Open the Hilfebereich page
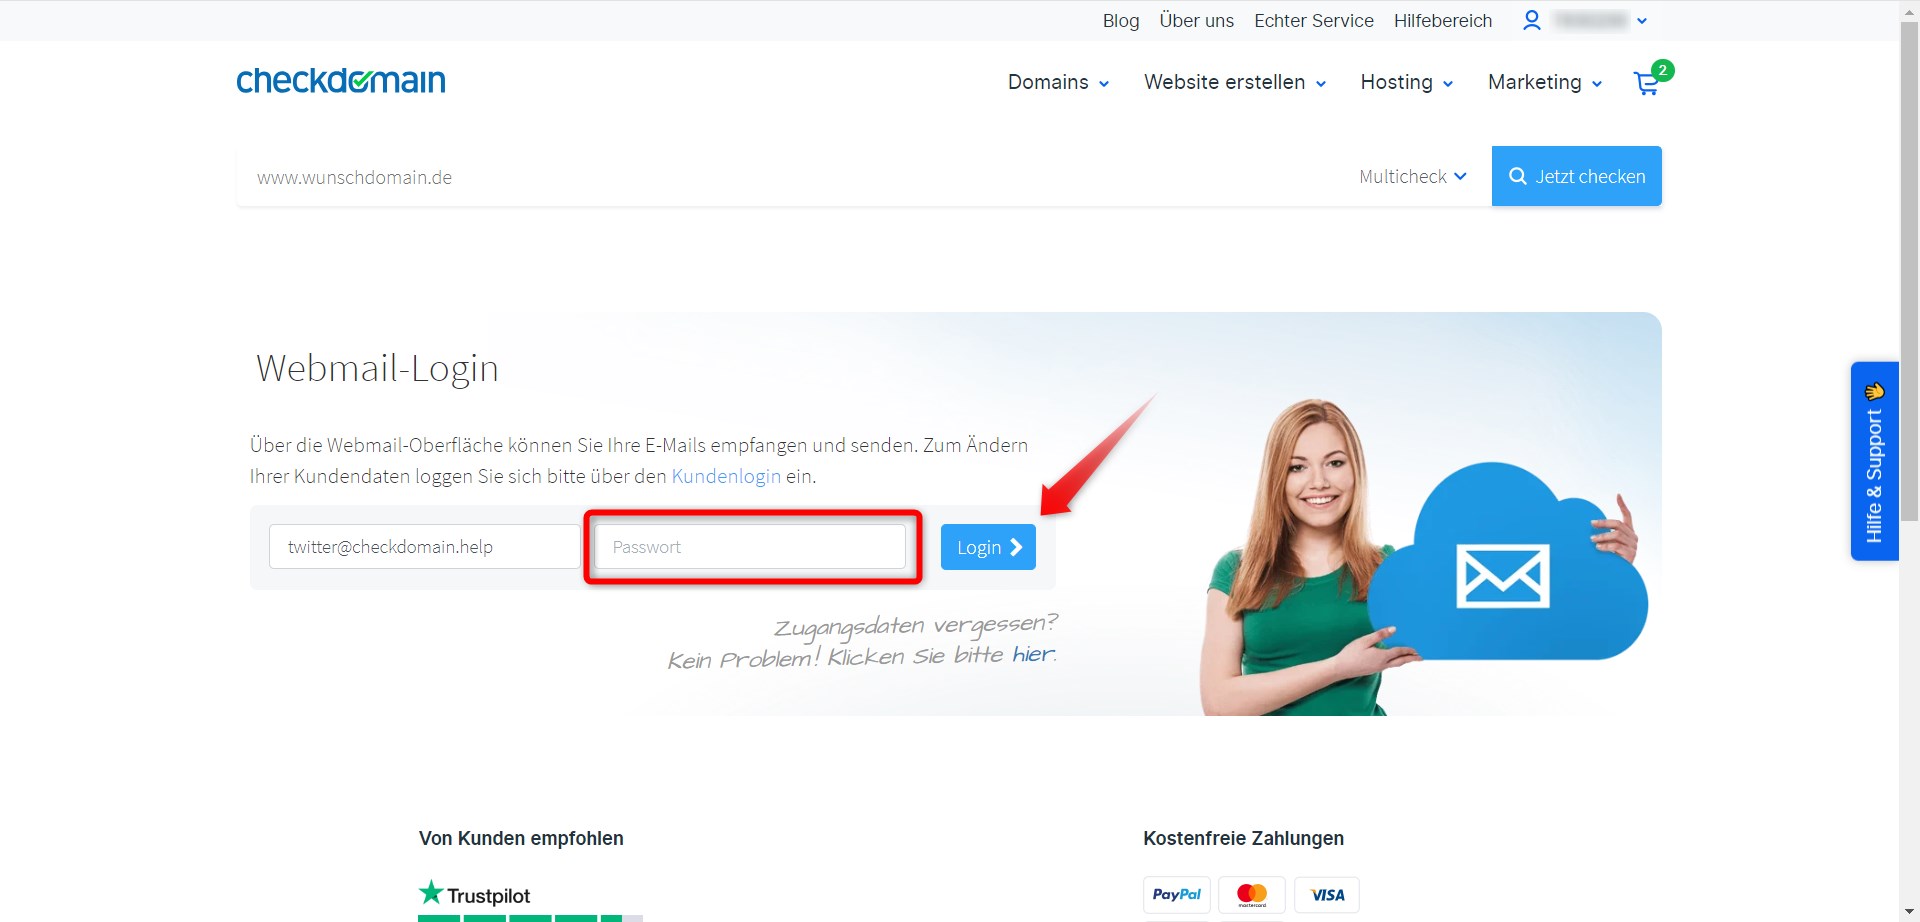 point(1442,21)
